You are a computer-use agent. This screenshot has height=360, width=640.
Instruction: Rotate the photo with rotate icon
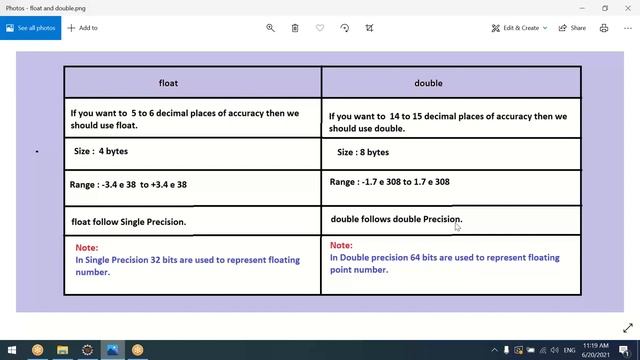click(x=344, y=28)
